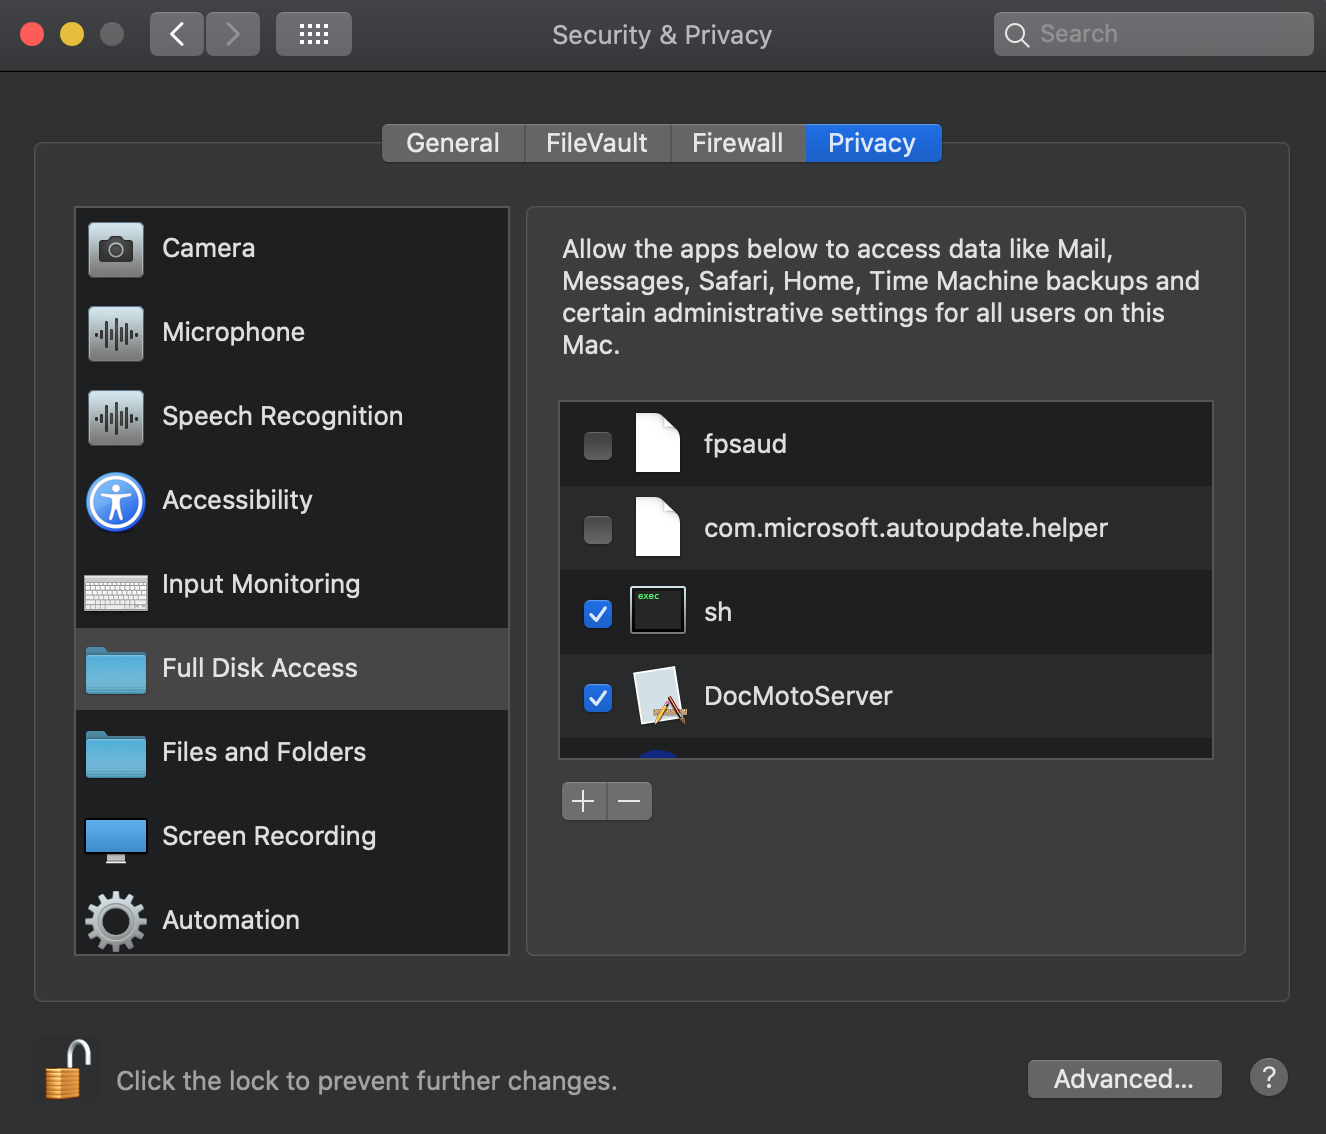The height and width of the screenshot is (1134, 1326).
Task: Click the DocMotoServer application icon
Action: 660,695
